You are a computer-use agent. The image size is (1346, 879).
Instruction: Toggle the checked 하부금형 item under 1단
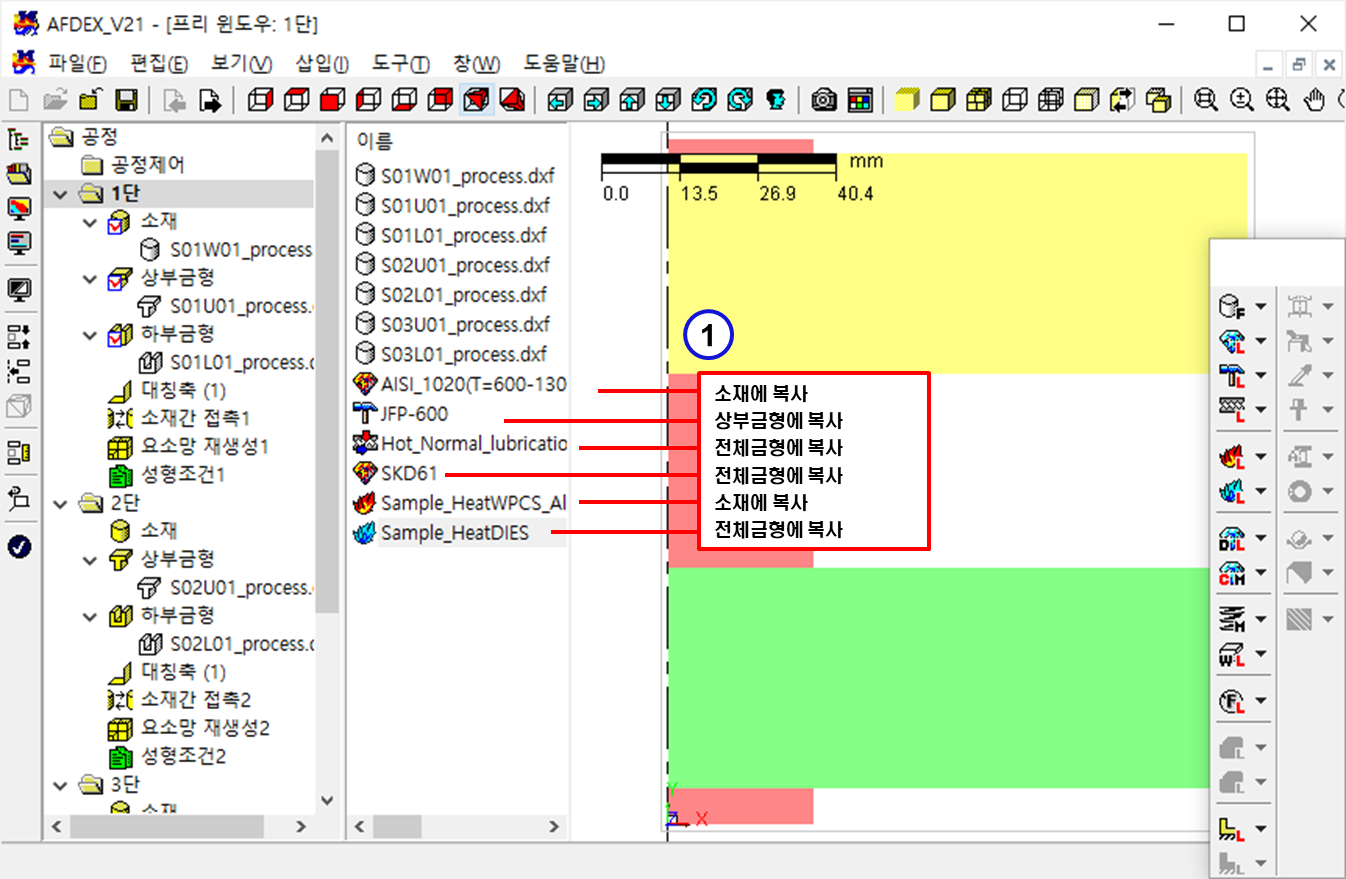coord(119,334)
